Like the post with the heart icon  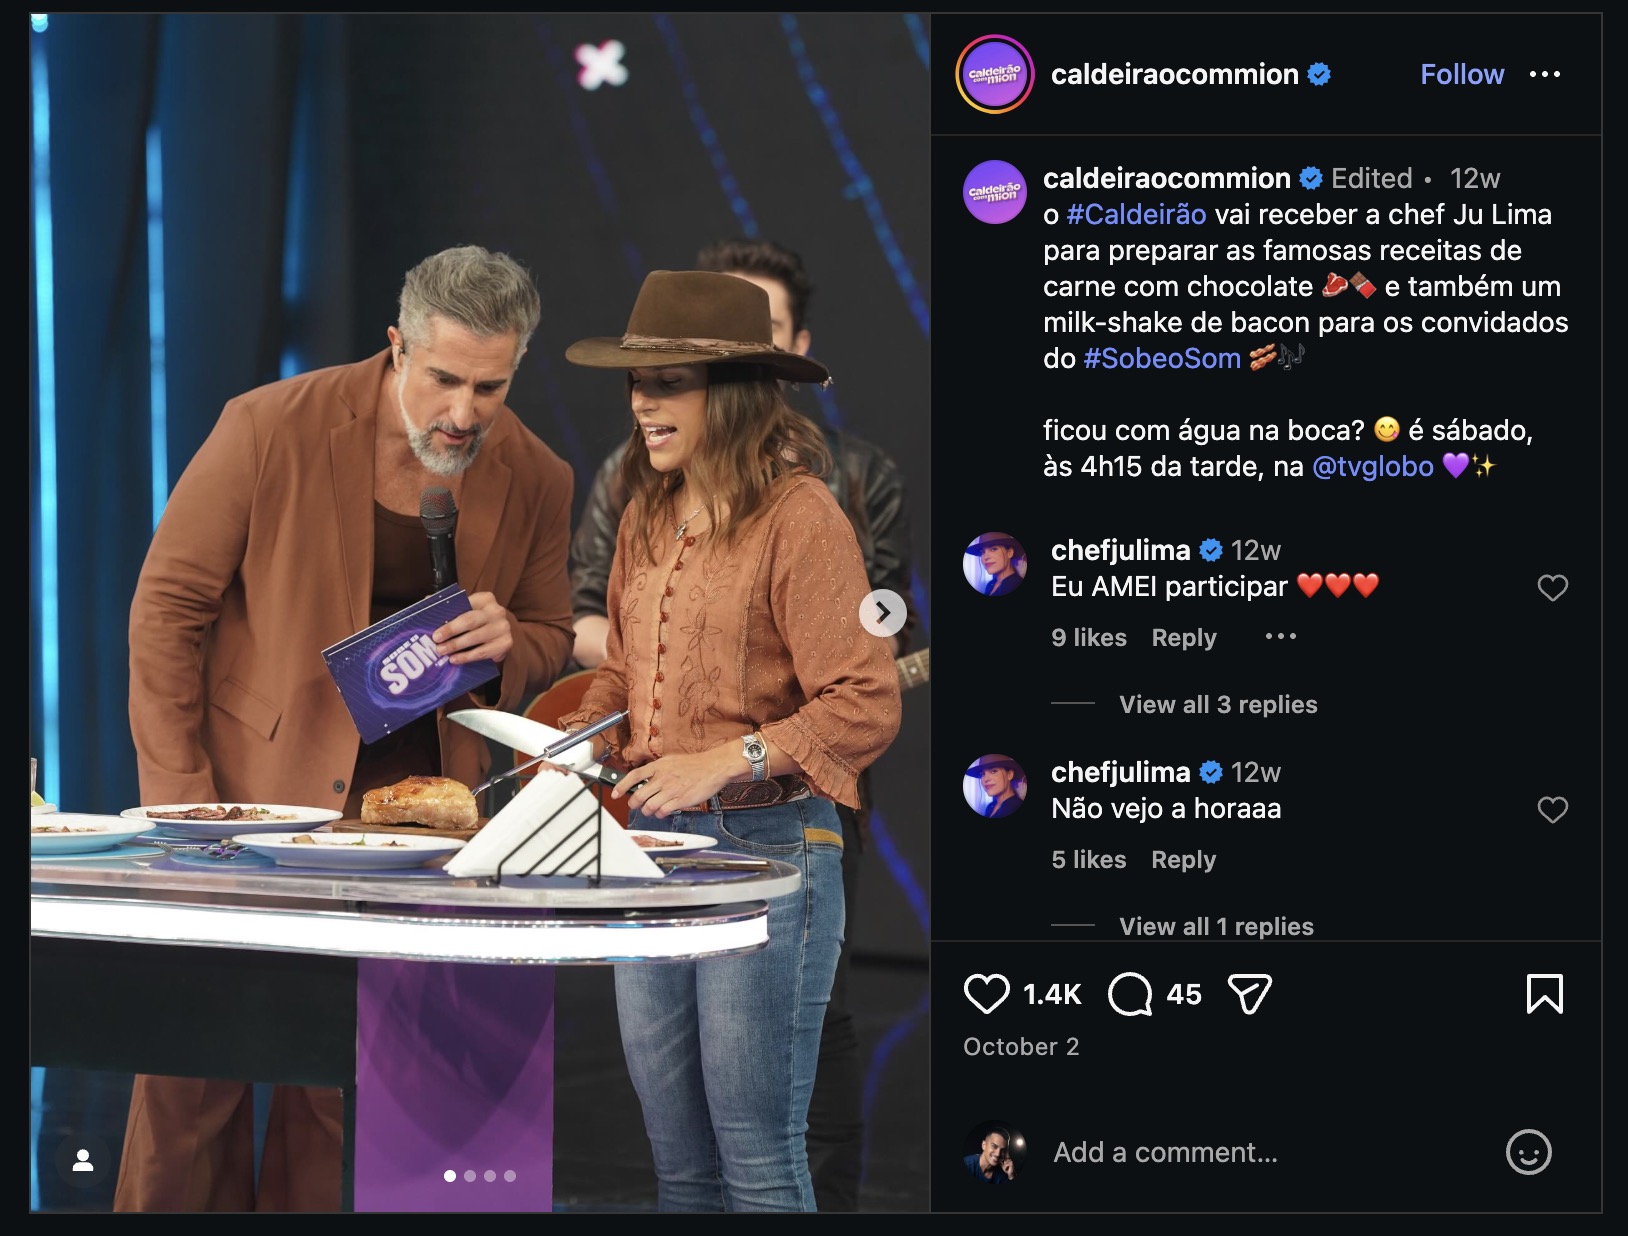(986, 994)
